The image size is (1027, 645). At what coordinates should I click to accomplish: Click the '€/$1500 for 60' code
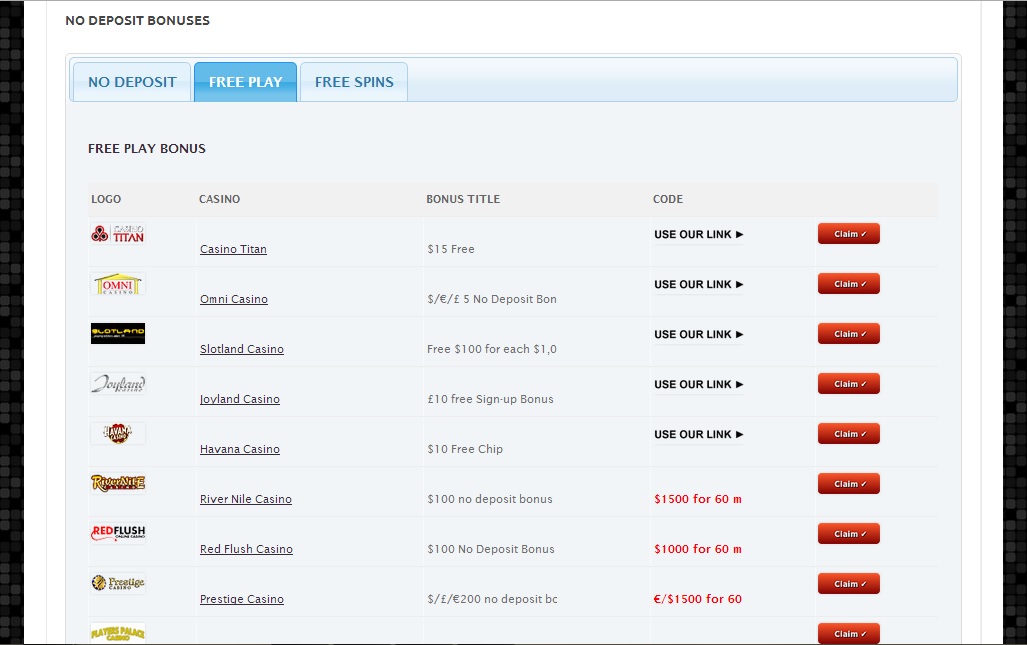coord(698,599)
